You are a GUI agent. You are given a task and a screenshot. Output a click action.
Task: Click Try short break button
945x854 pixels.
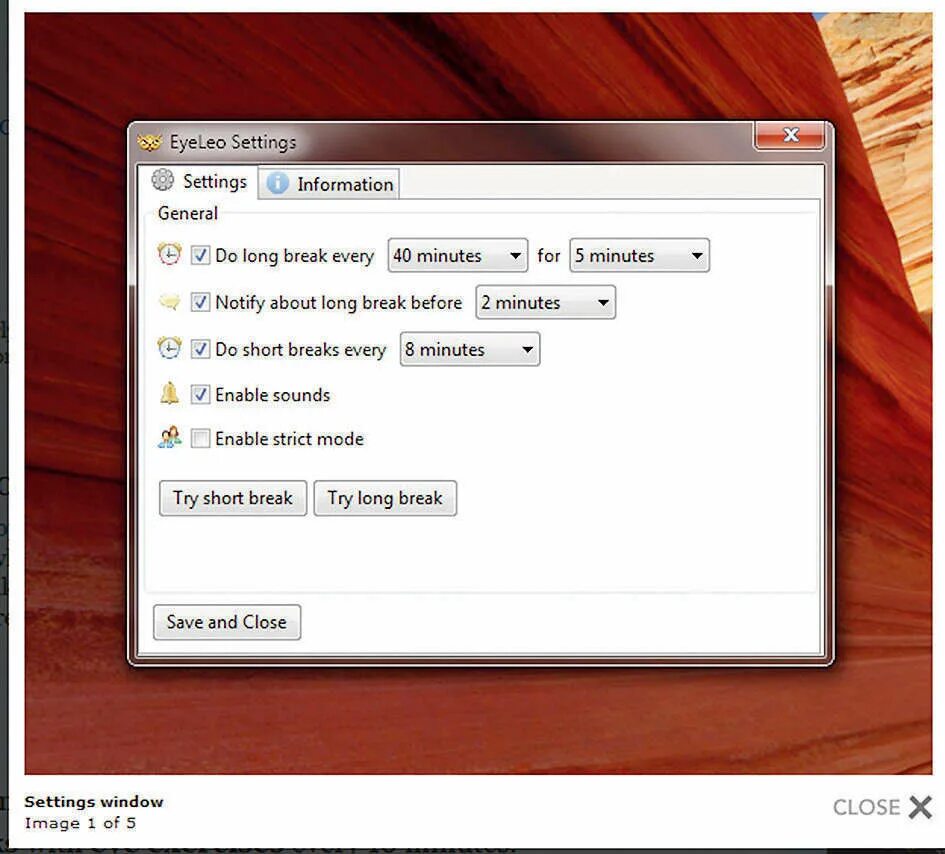click(x=233, y=498)
